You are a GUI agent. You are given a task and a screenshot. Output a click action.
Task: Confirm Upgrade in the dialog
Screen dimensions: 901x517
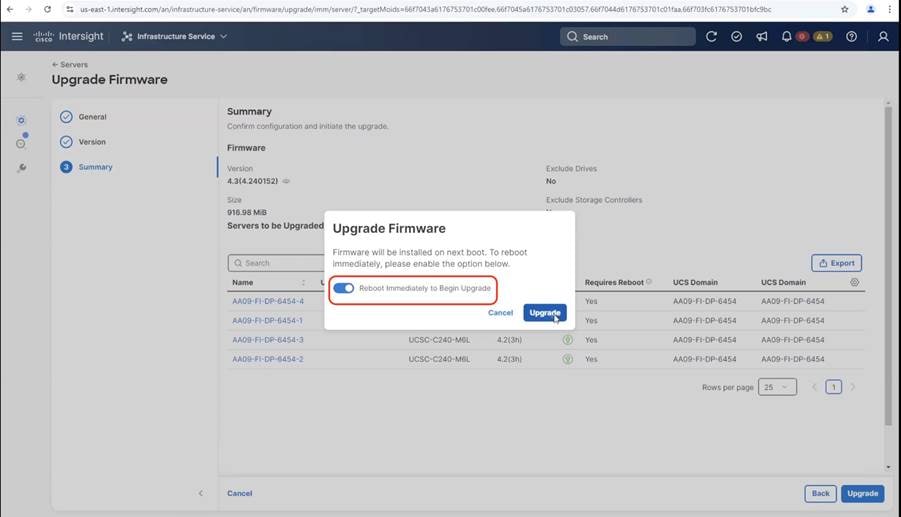click(545, 312)
